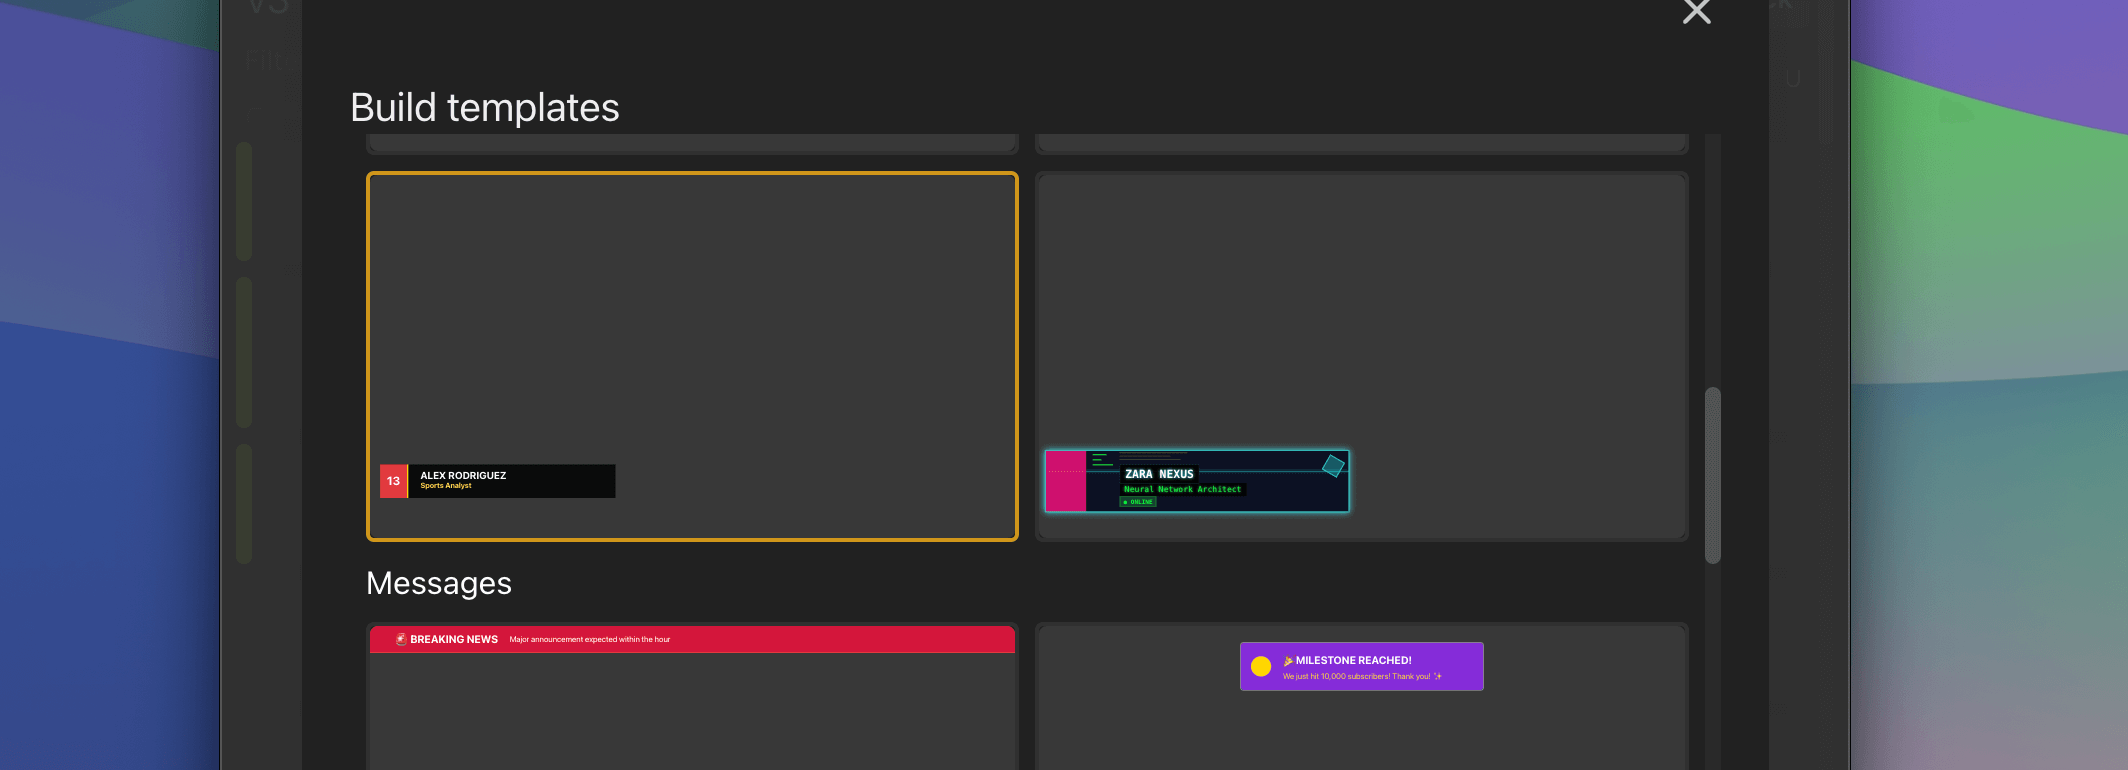Click the red number 13 badge
2128x770 pixels.
pos(393,481)
